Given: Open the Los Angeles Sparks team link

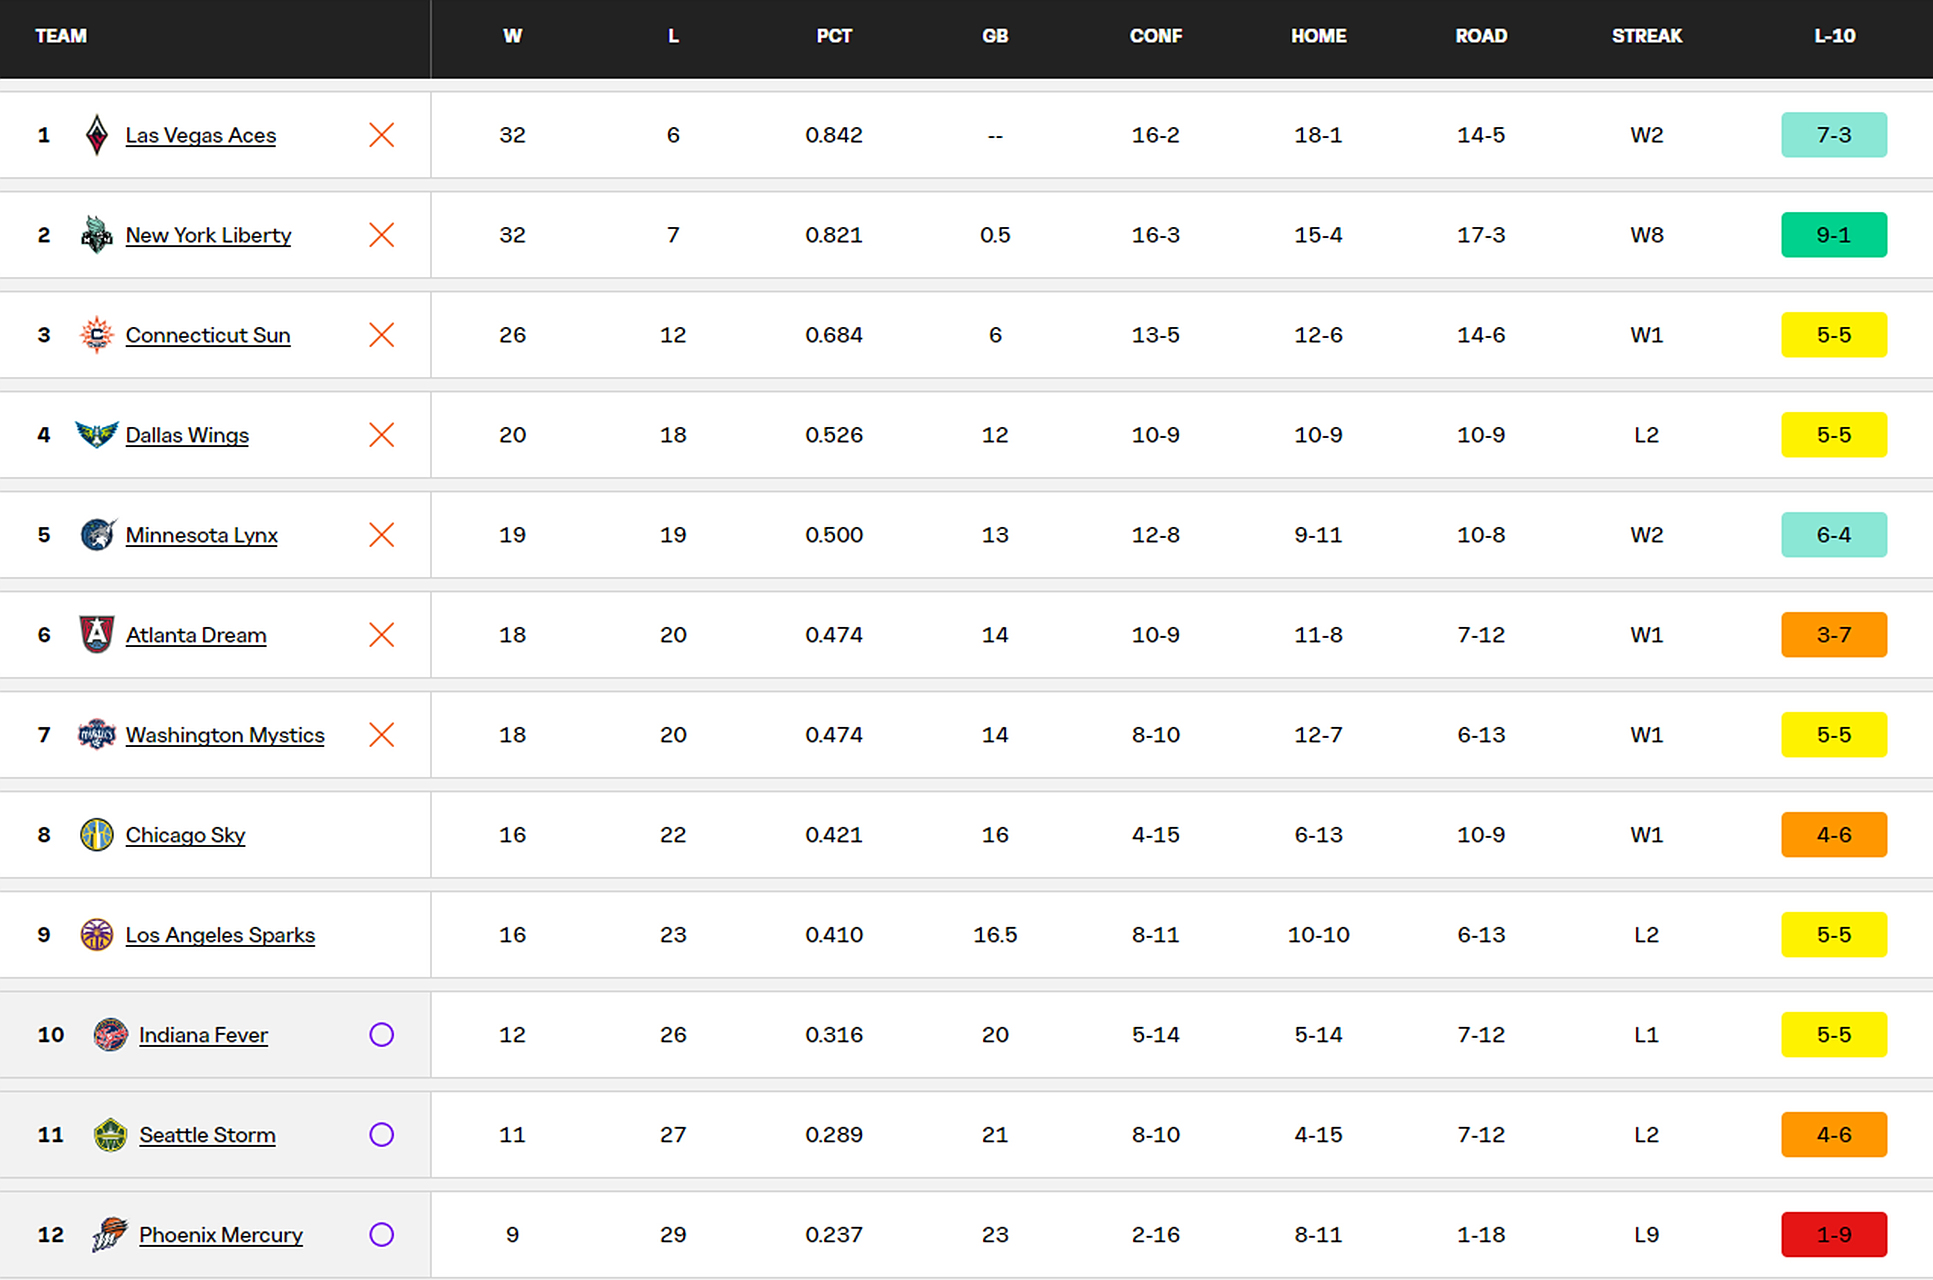Looking at the screenshot, I should (220, 935).
